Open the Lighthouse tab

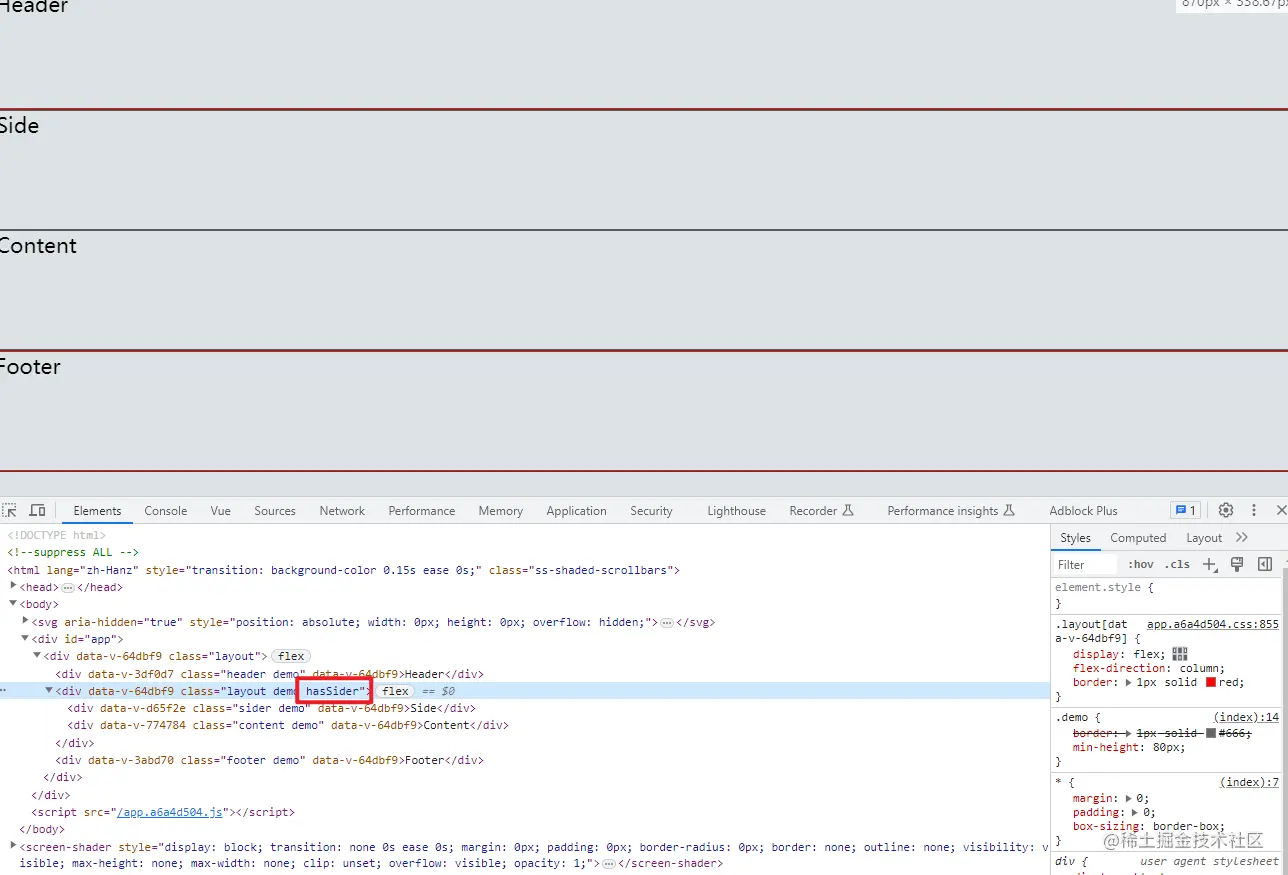[737, 510]
